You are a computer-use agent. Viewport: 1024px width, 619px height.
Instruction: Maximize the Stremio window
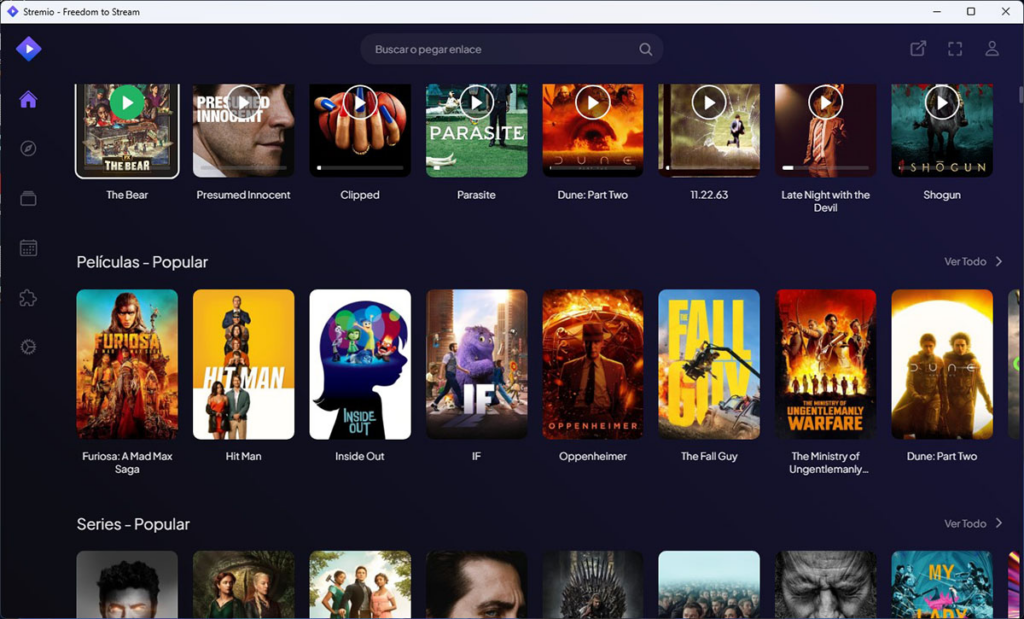click(971, 12)
